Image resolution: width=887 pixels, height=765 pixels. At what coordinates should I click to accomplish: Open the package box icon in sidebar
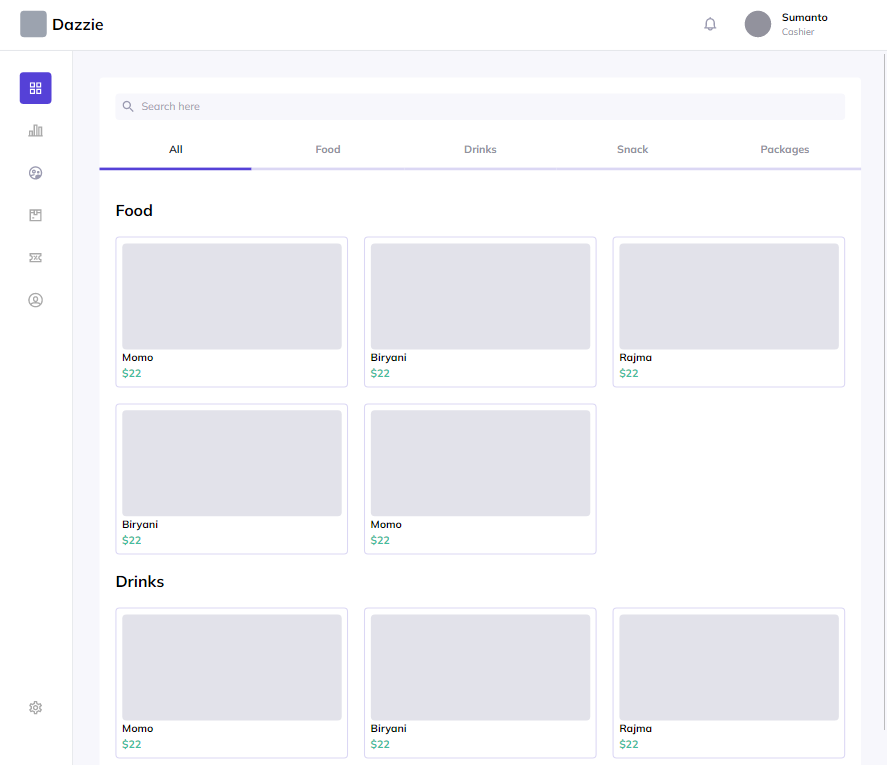36,215
